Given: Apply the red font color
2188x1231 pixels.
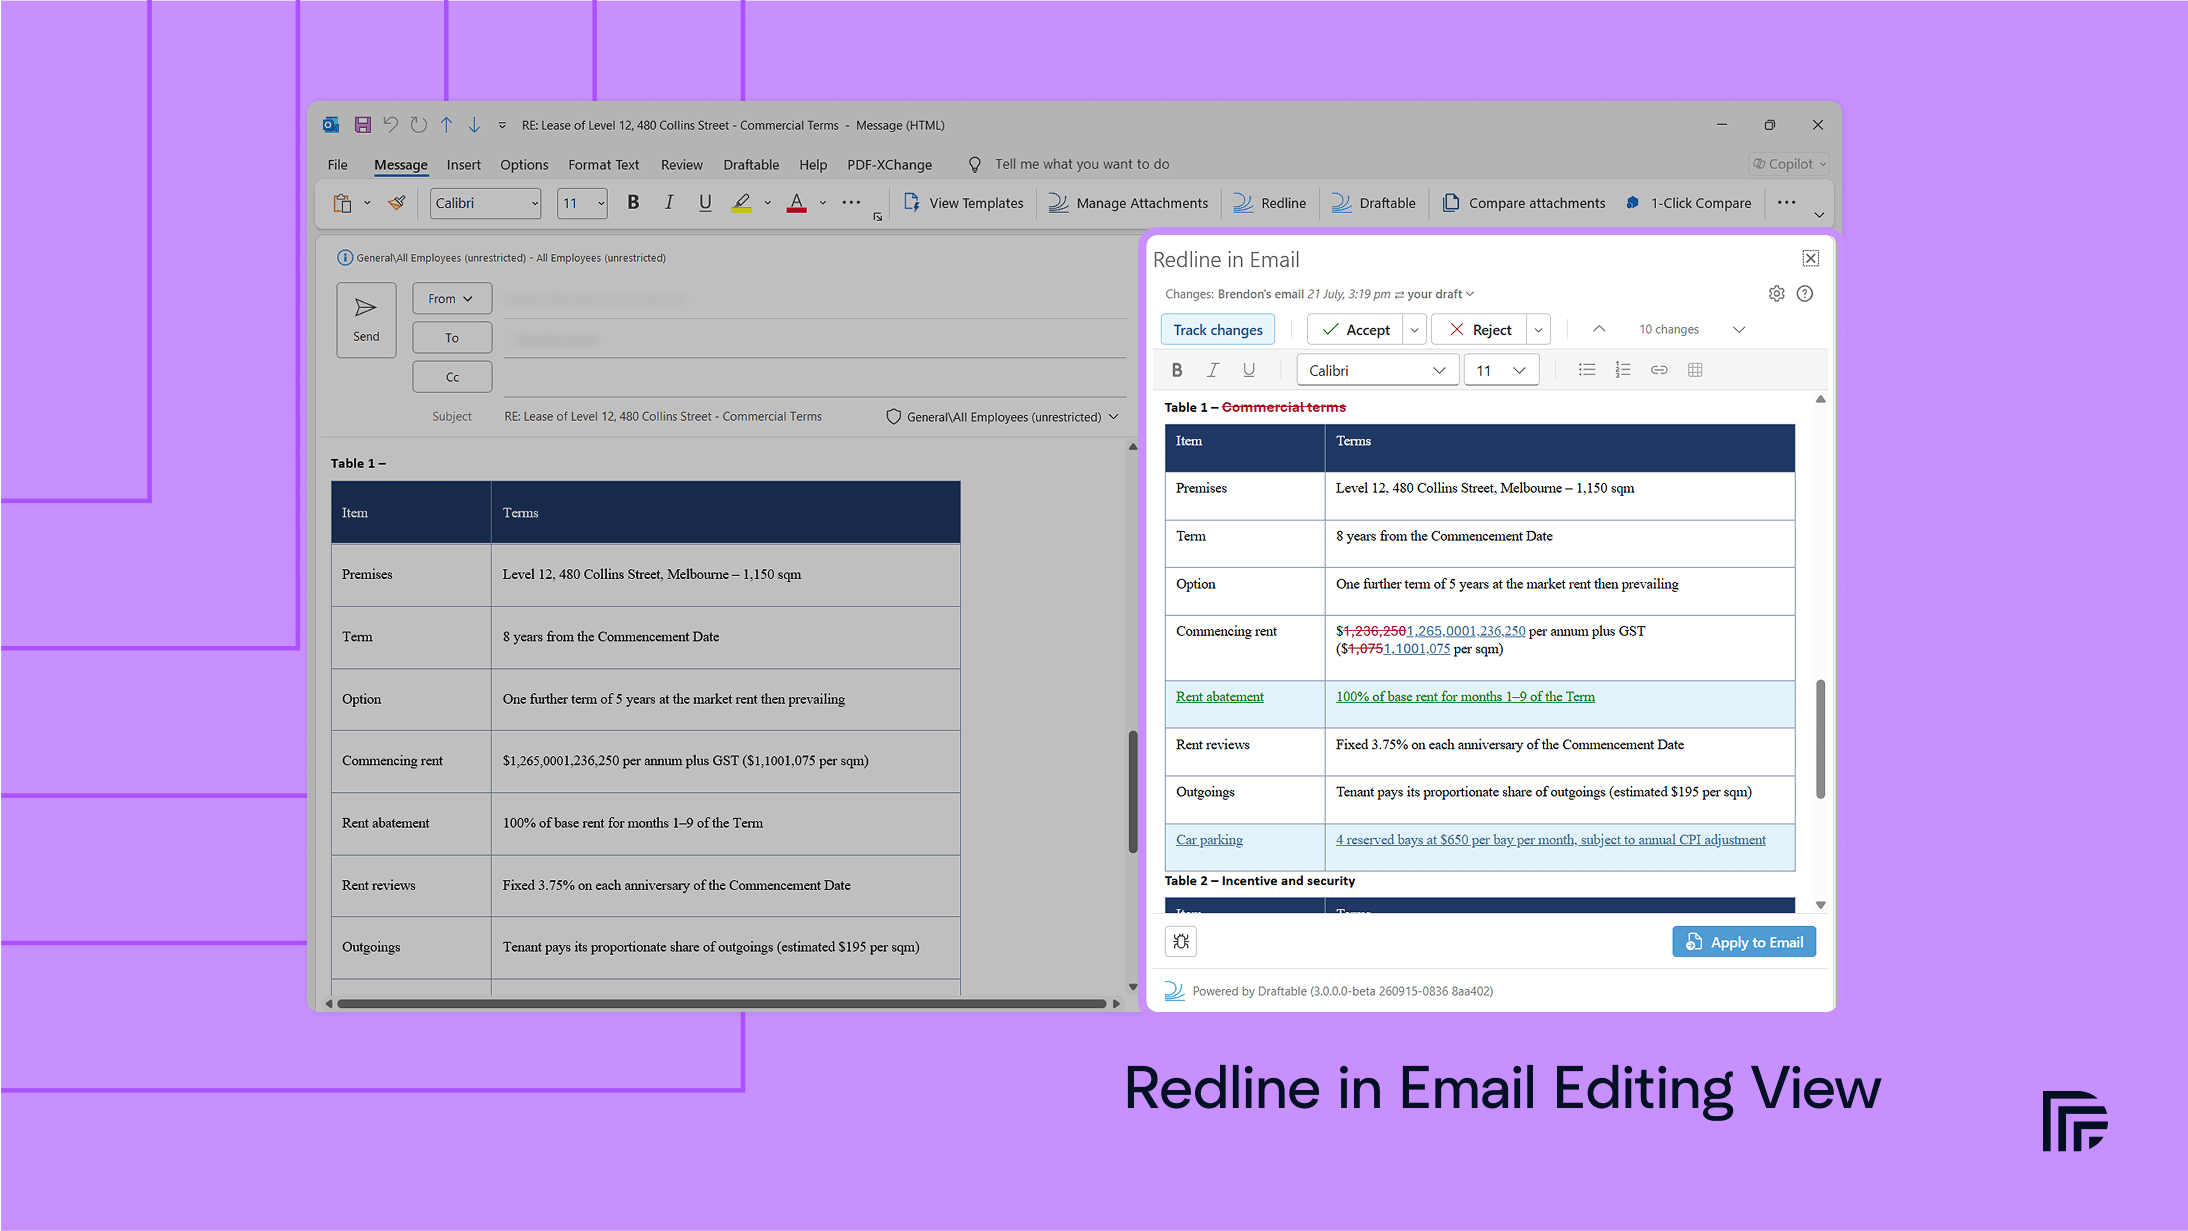Looking at the screenshot, I should tap(797, 203).
